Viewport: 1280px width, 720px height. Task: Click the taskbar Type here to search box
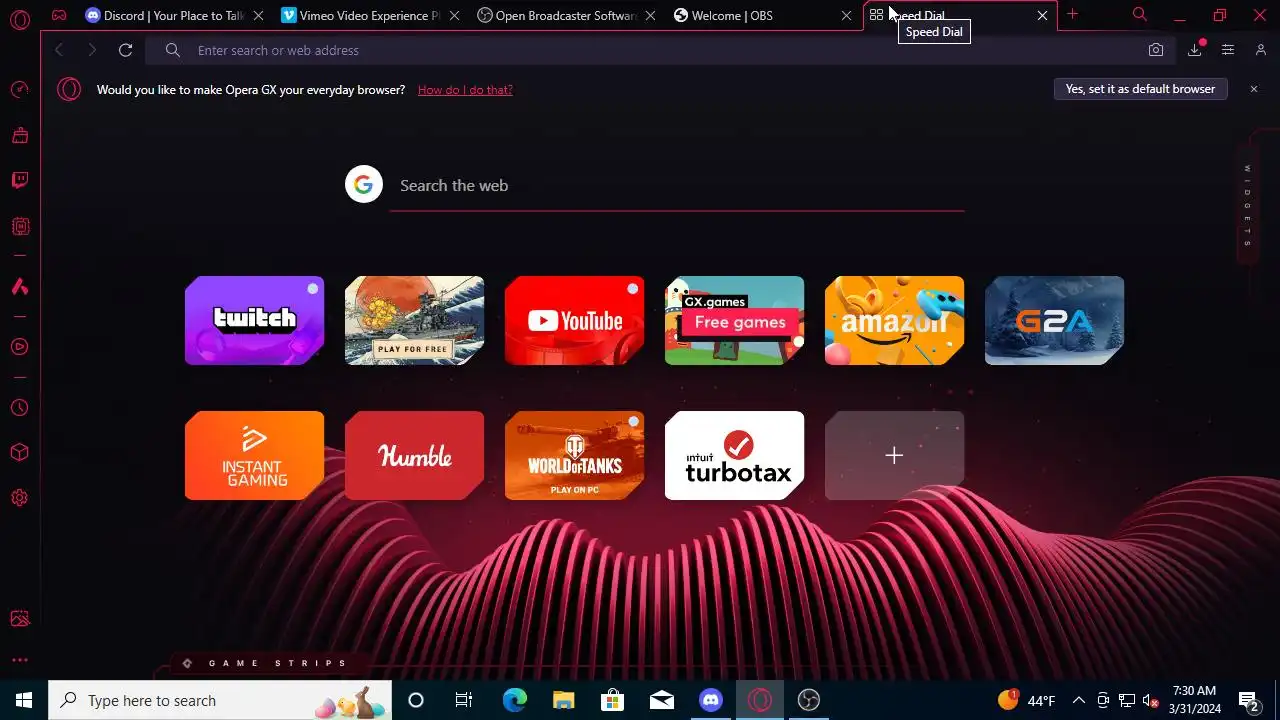(x=220, y=700)
